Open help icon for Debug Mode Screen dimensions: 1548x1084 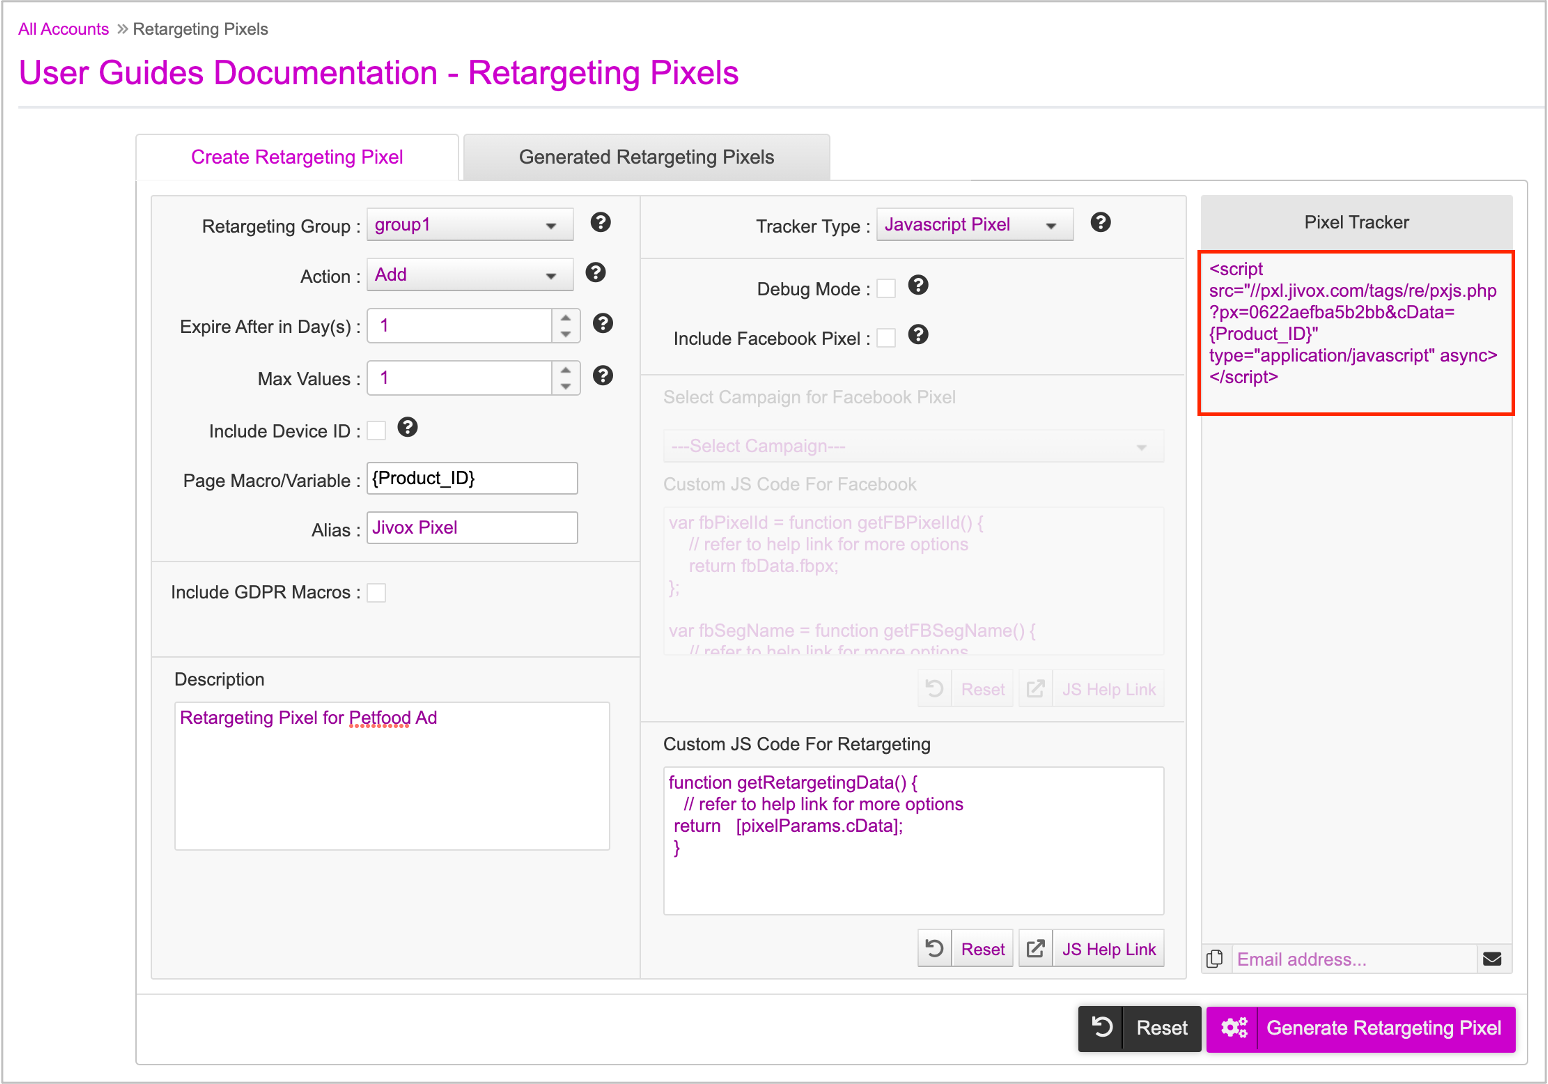tap(918, 285)
